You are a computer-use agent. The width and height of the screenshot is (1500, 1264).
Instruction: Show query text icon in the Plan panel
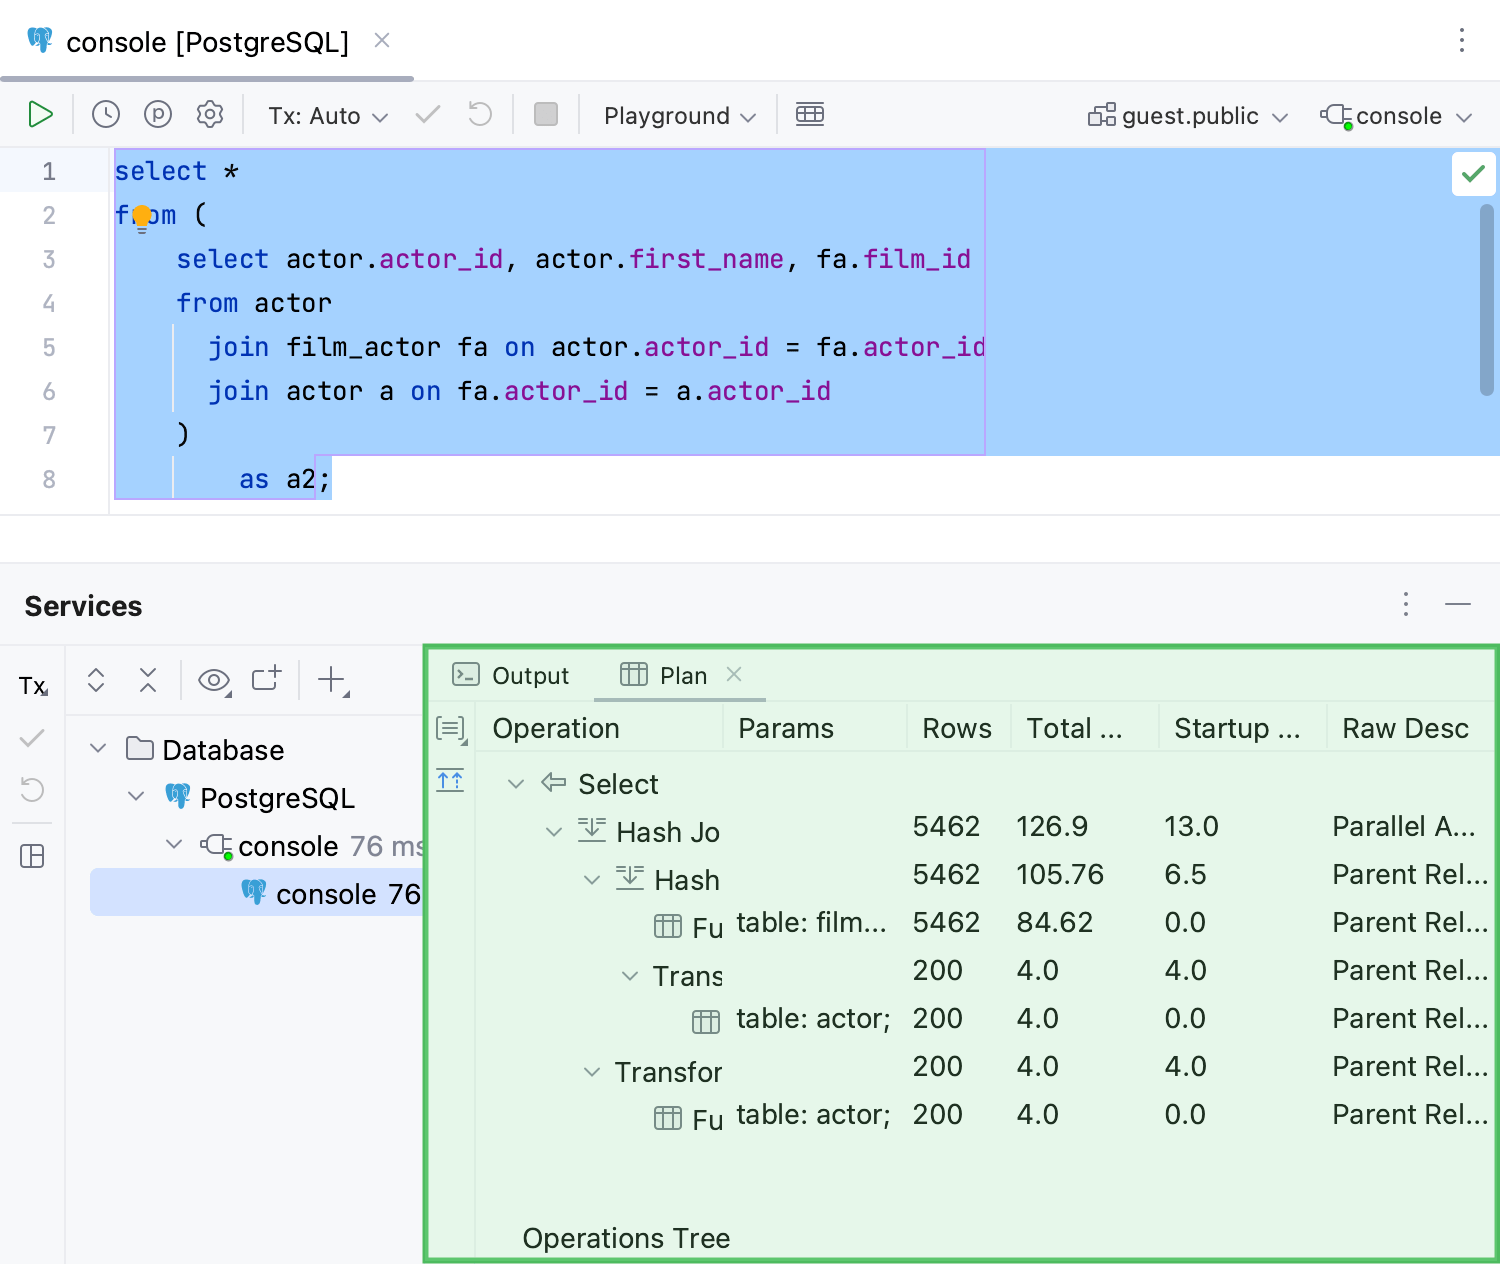coord(450,728)
